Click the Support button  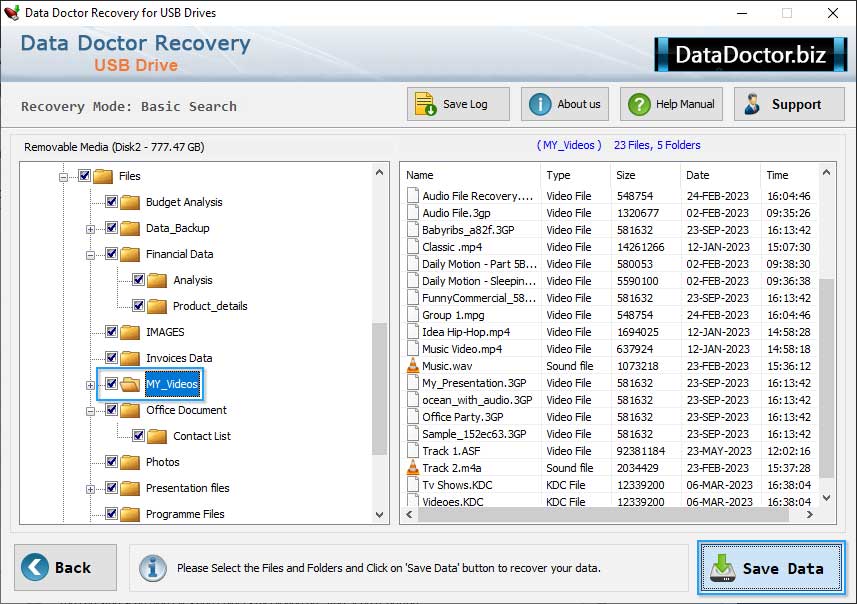pos(789,104)
